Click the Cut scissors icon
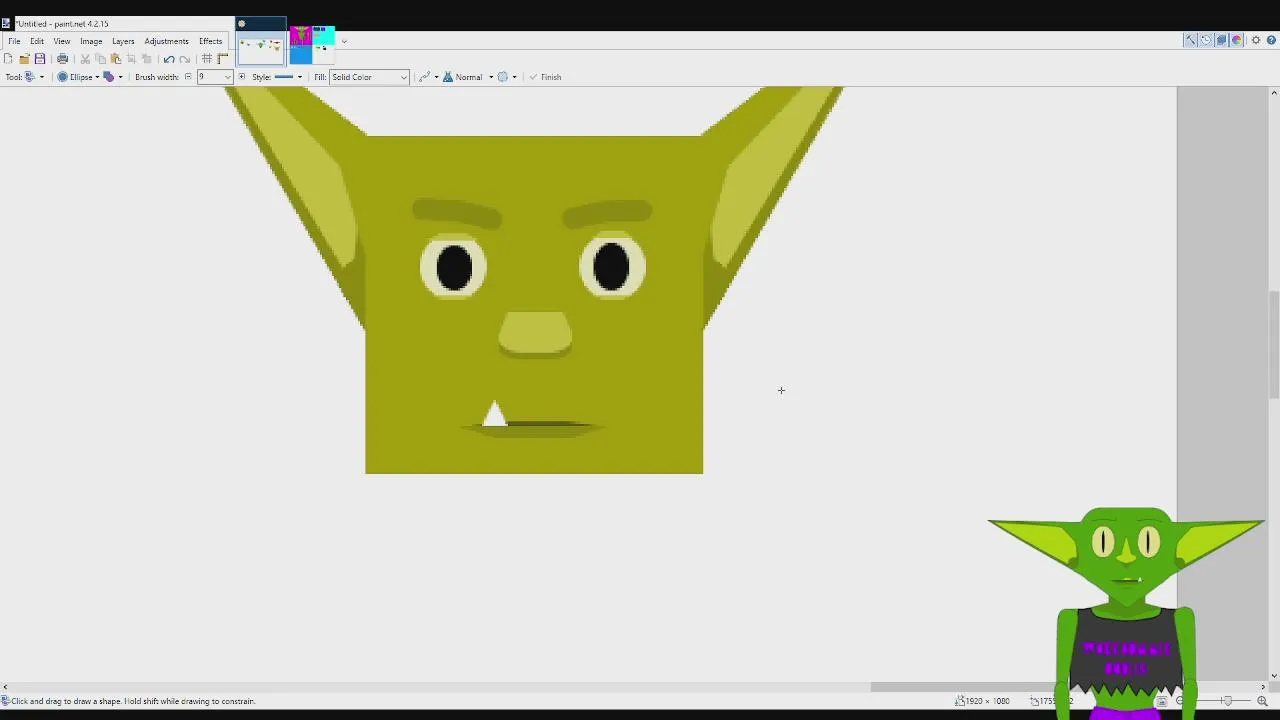The image size is (1280, 720). point(85,59)
